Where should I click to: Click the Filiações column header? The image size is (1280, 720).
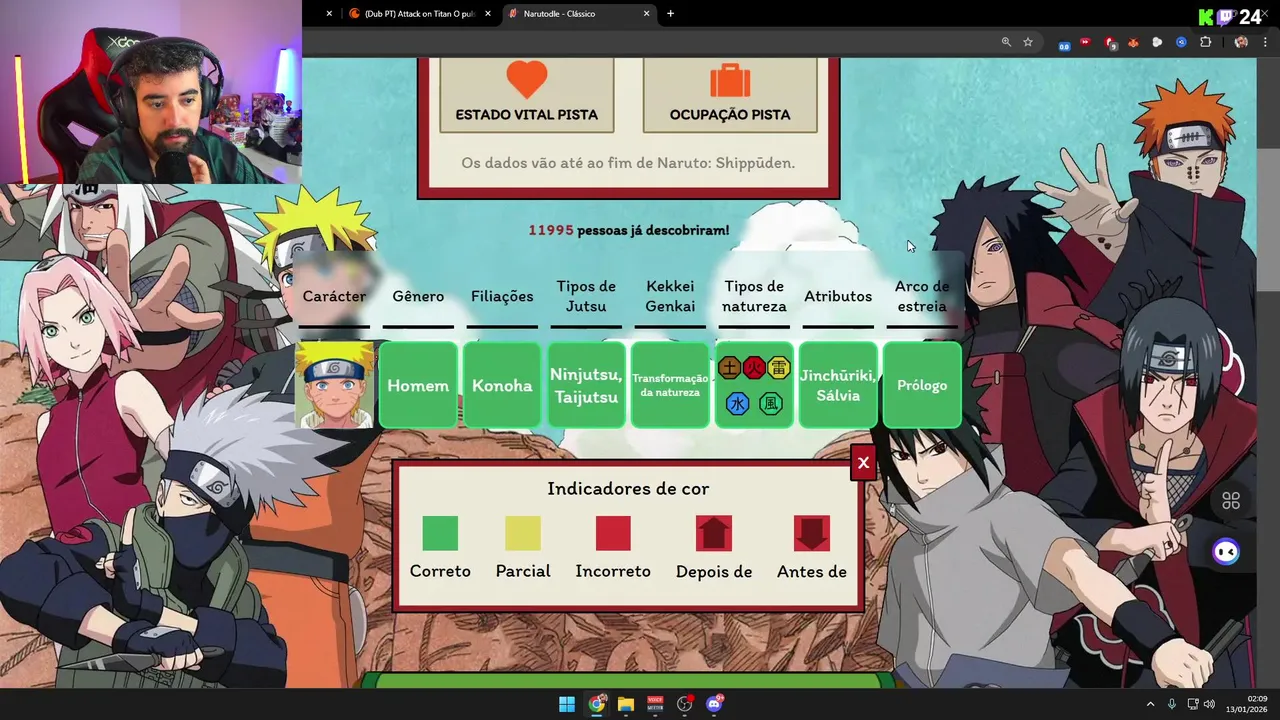pos(502,296)
